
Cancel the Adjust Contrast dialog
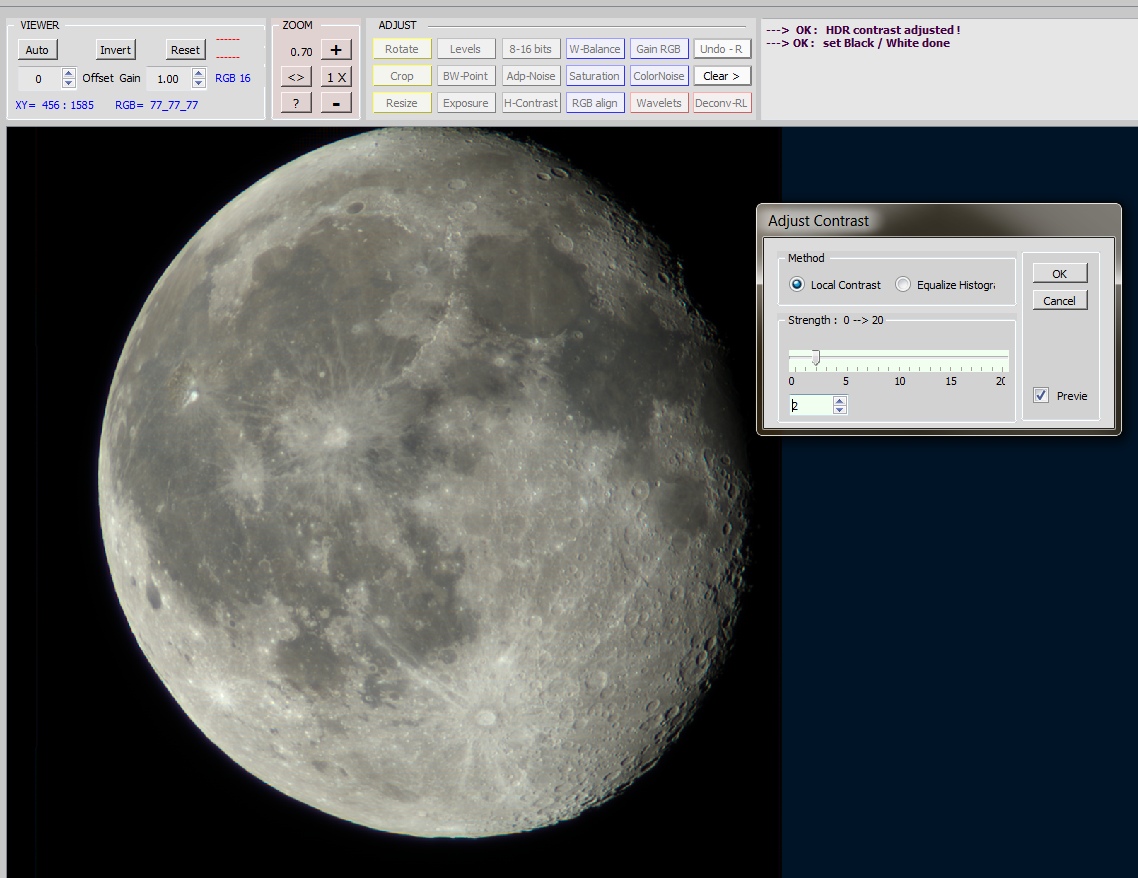coord(1059,301)
